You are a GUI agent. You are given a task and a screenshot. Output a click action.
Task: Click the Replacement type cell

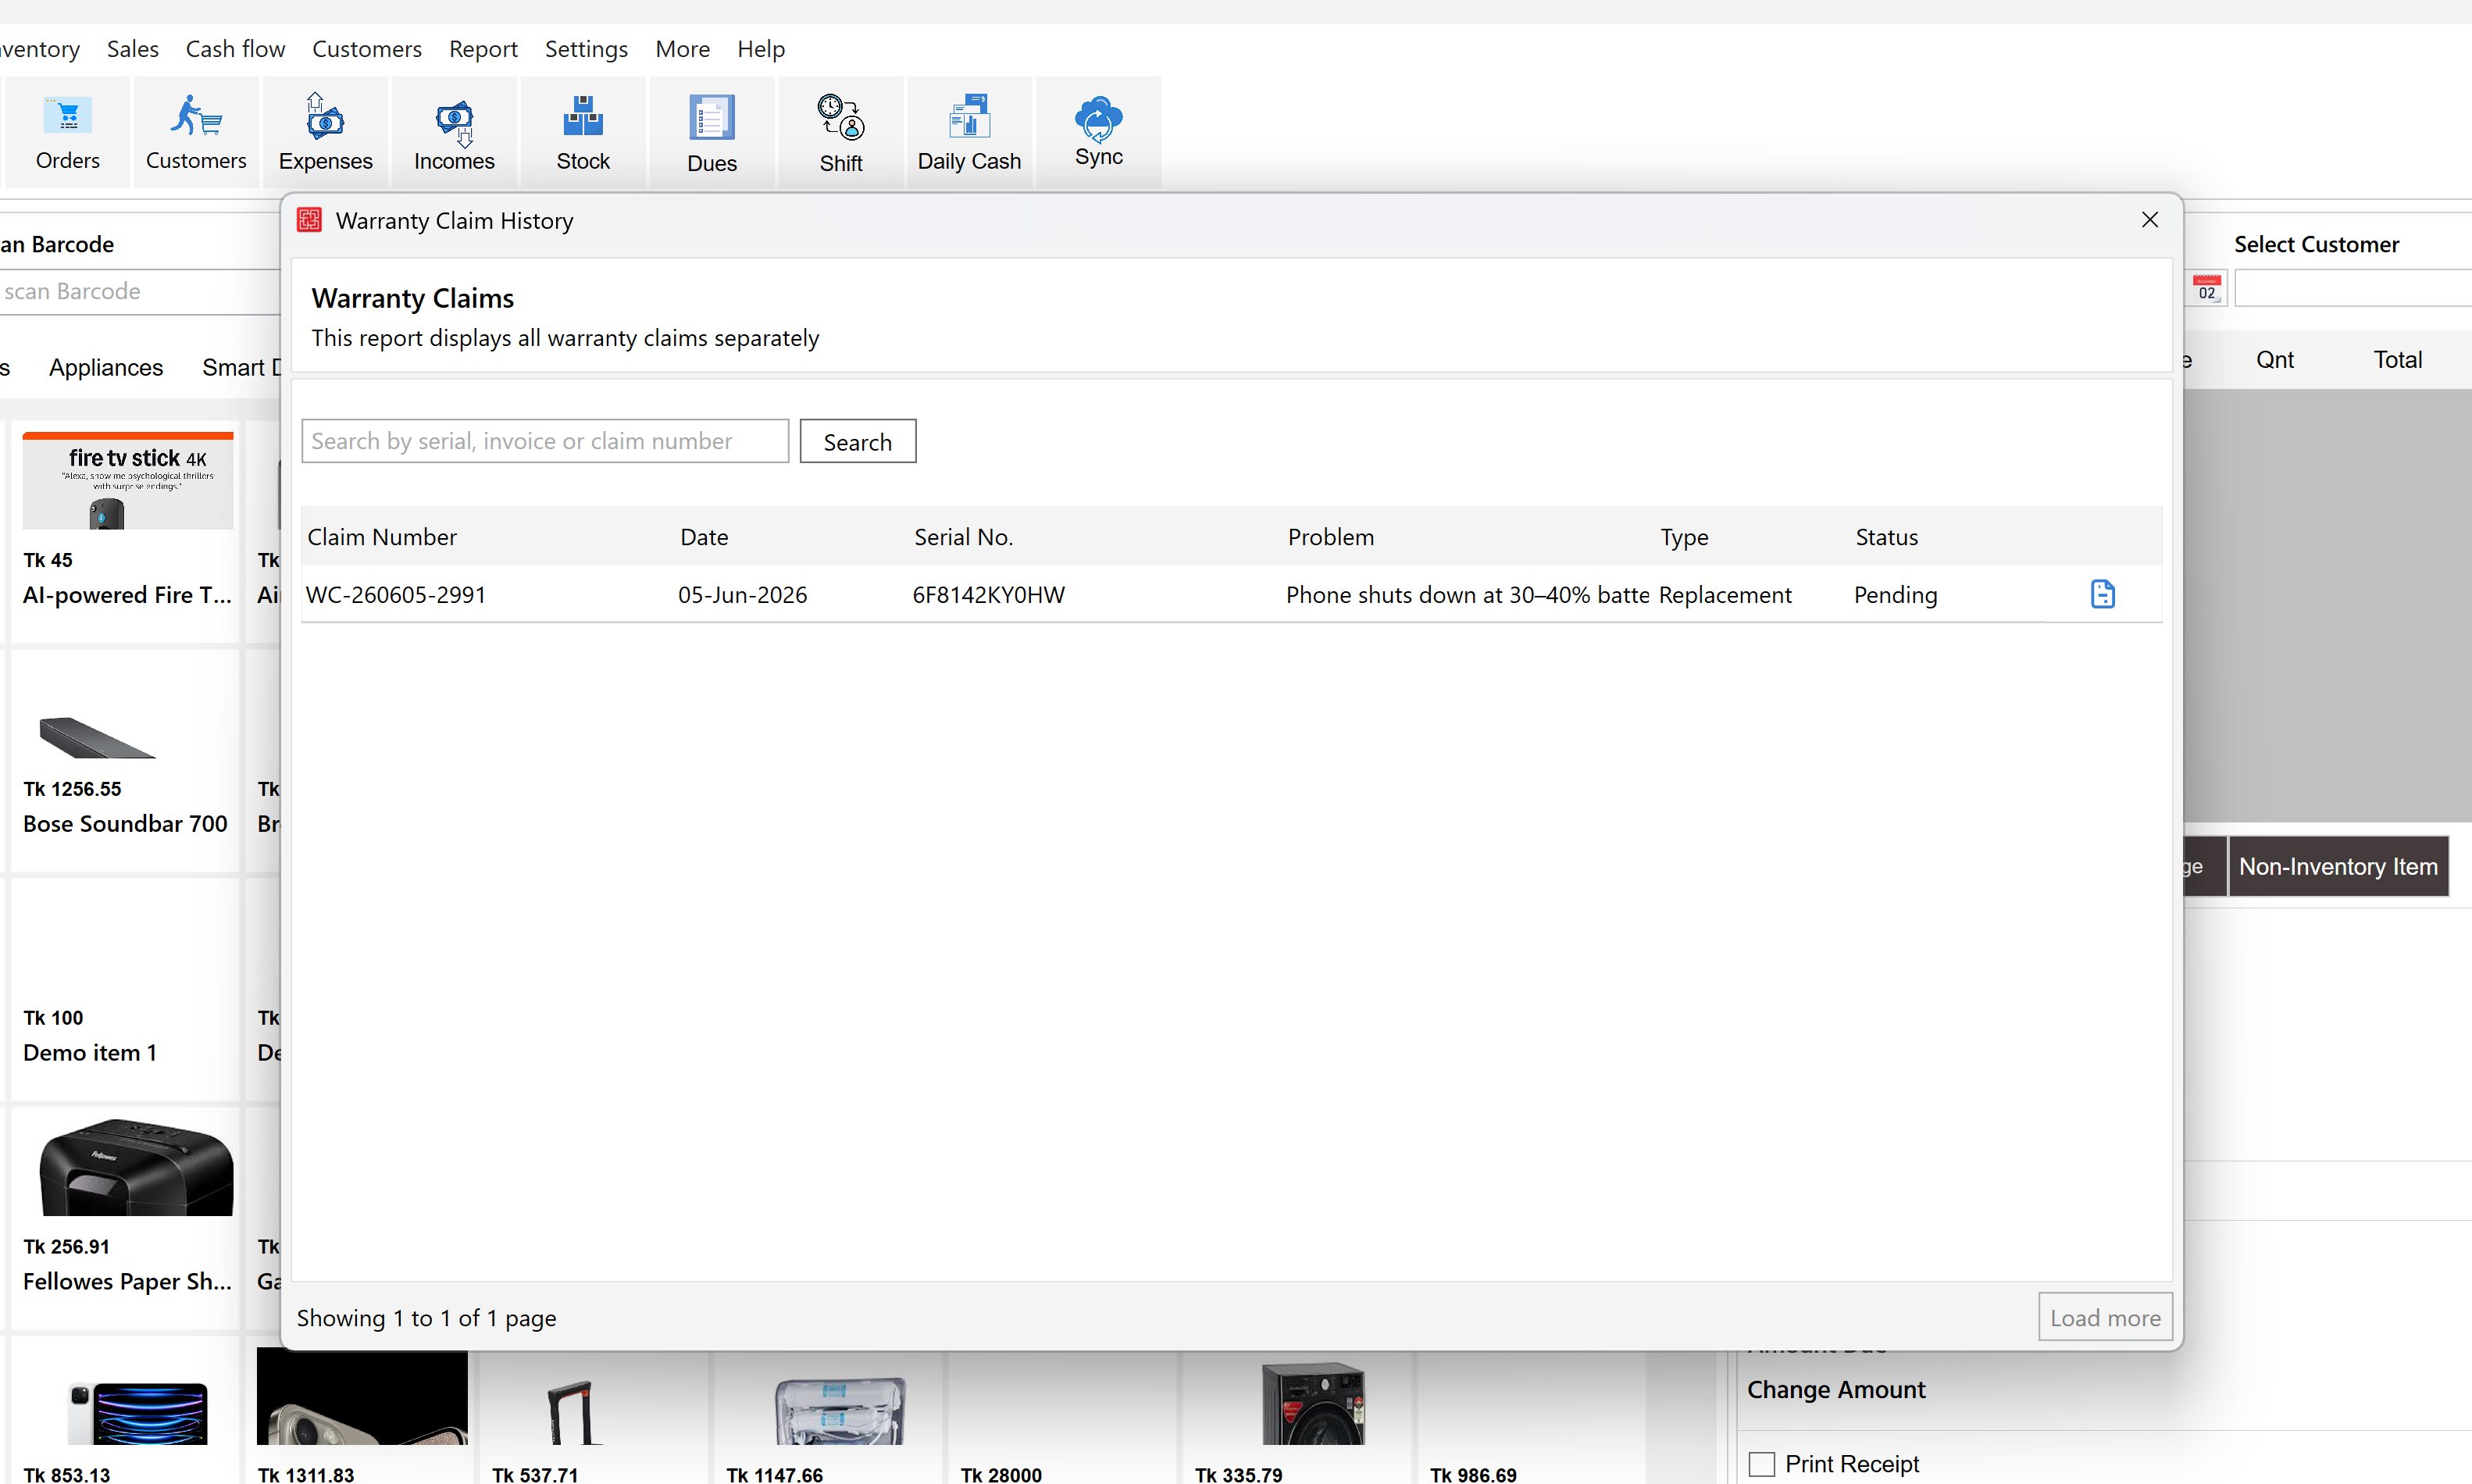1725,595
